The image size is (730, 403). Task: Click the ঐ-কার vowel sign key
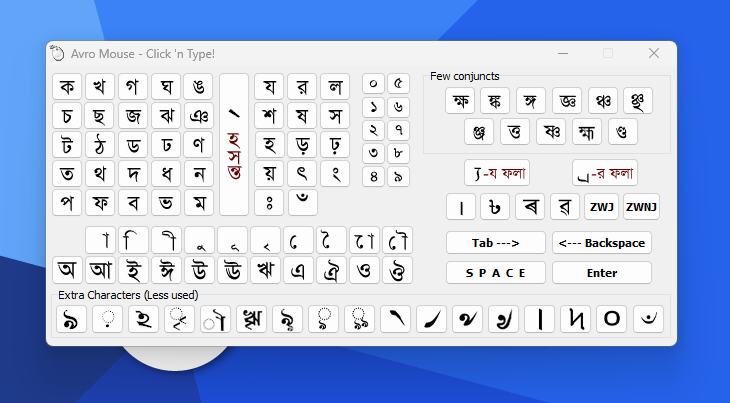(331, 240)
